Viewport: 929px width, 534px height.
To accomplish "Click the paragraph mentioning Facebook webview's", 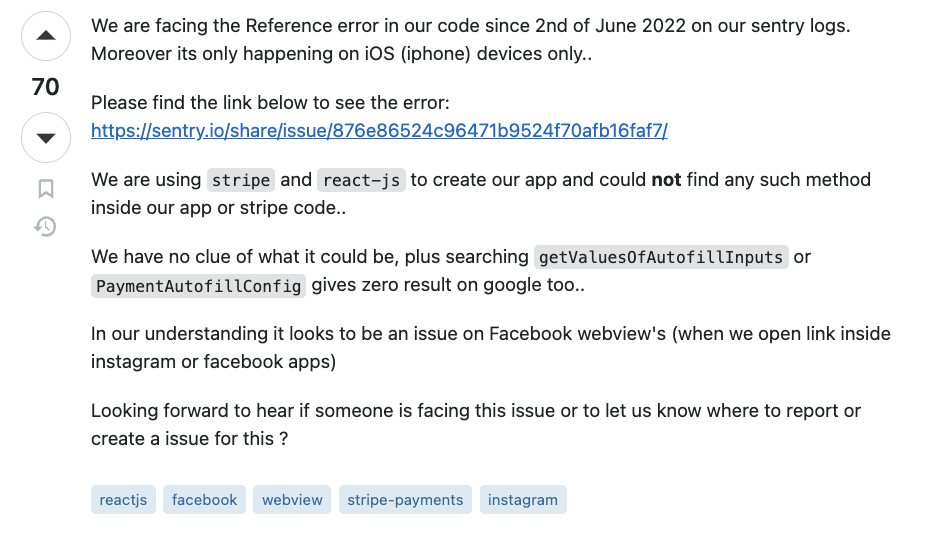I will click(491, 348).
